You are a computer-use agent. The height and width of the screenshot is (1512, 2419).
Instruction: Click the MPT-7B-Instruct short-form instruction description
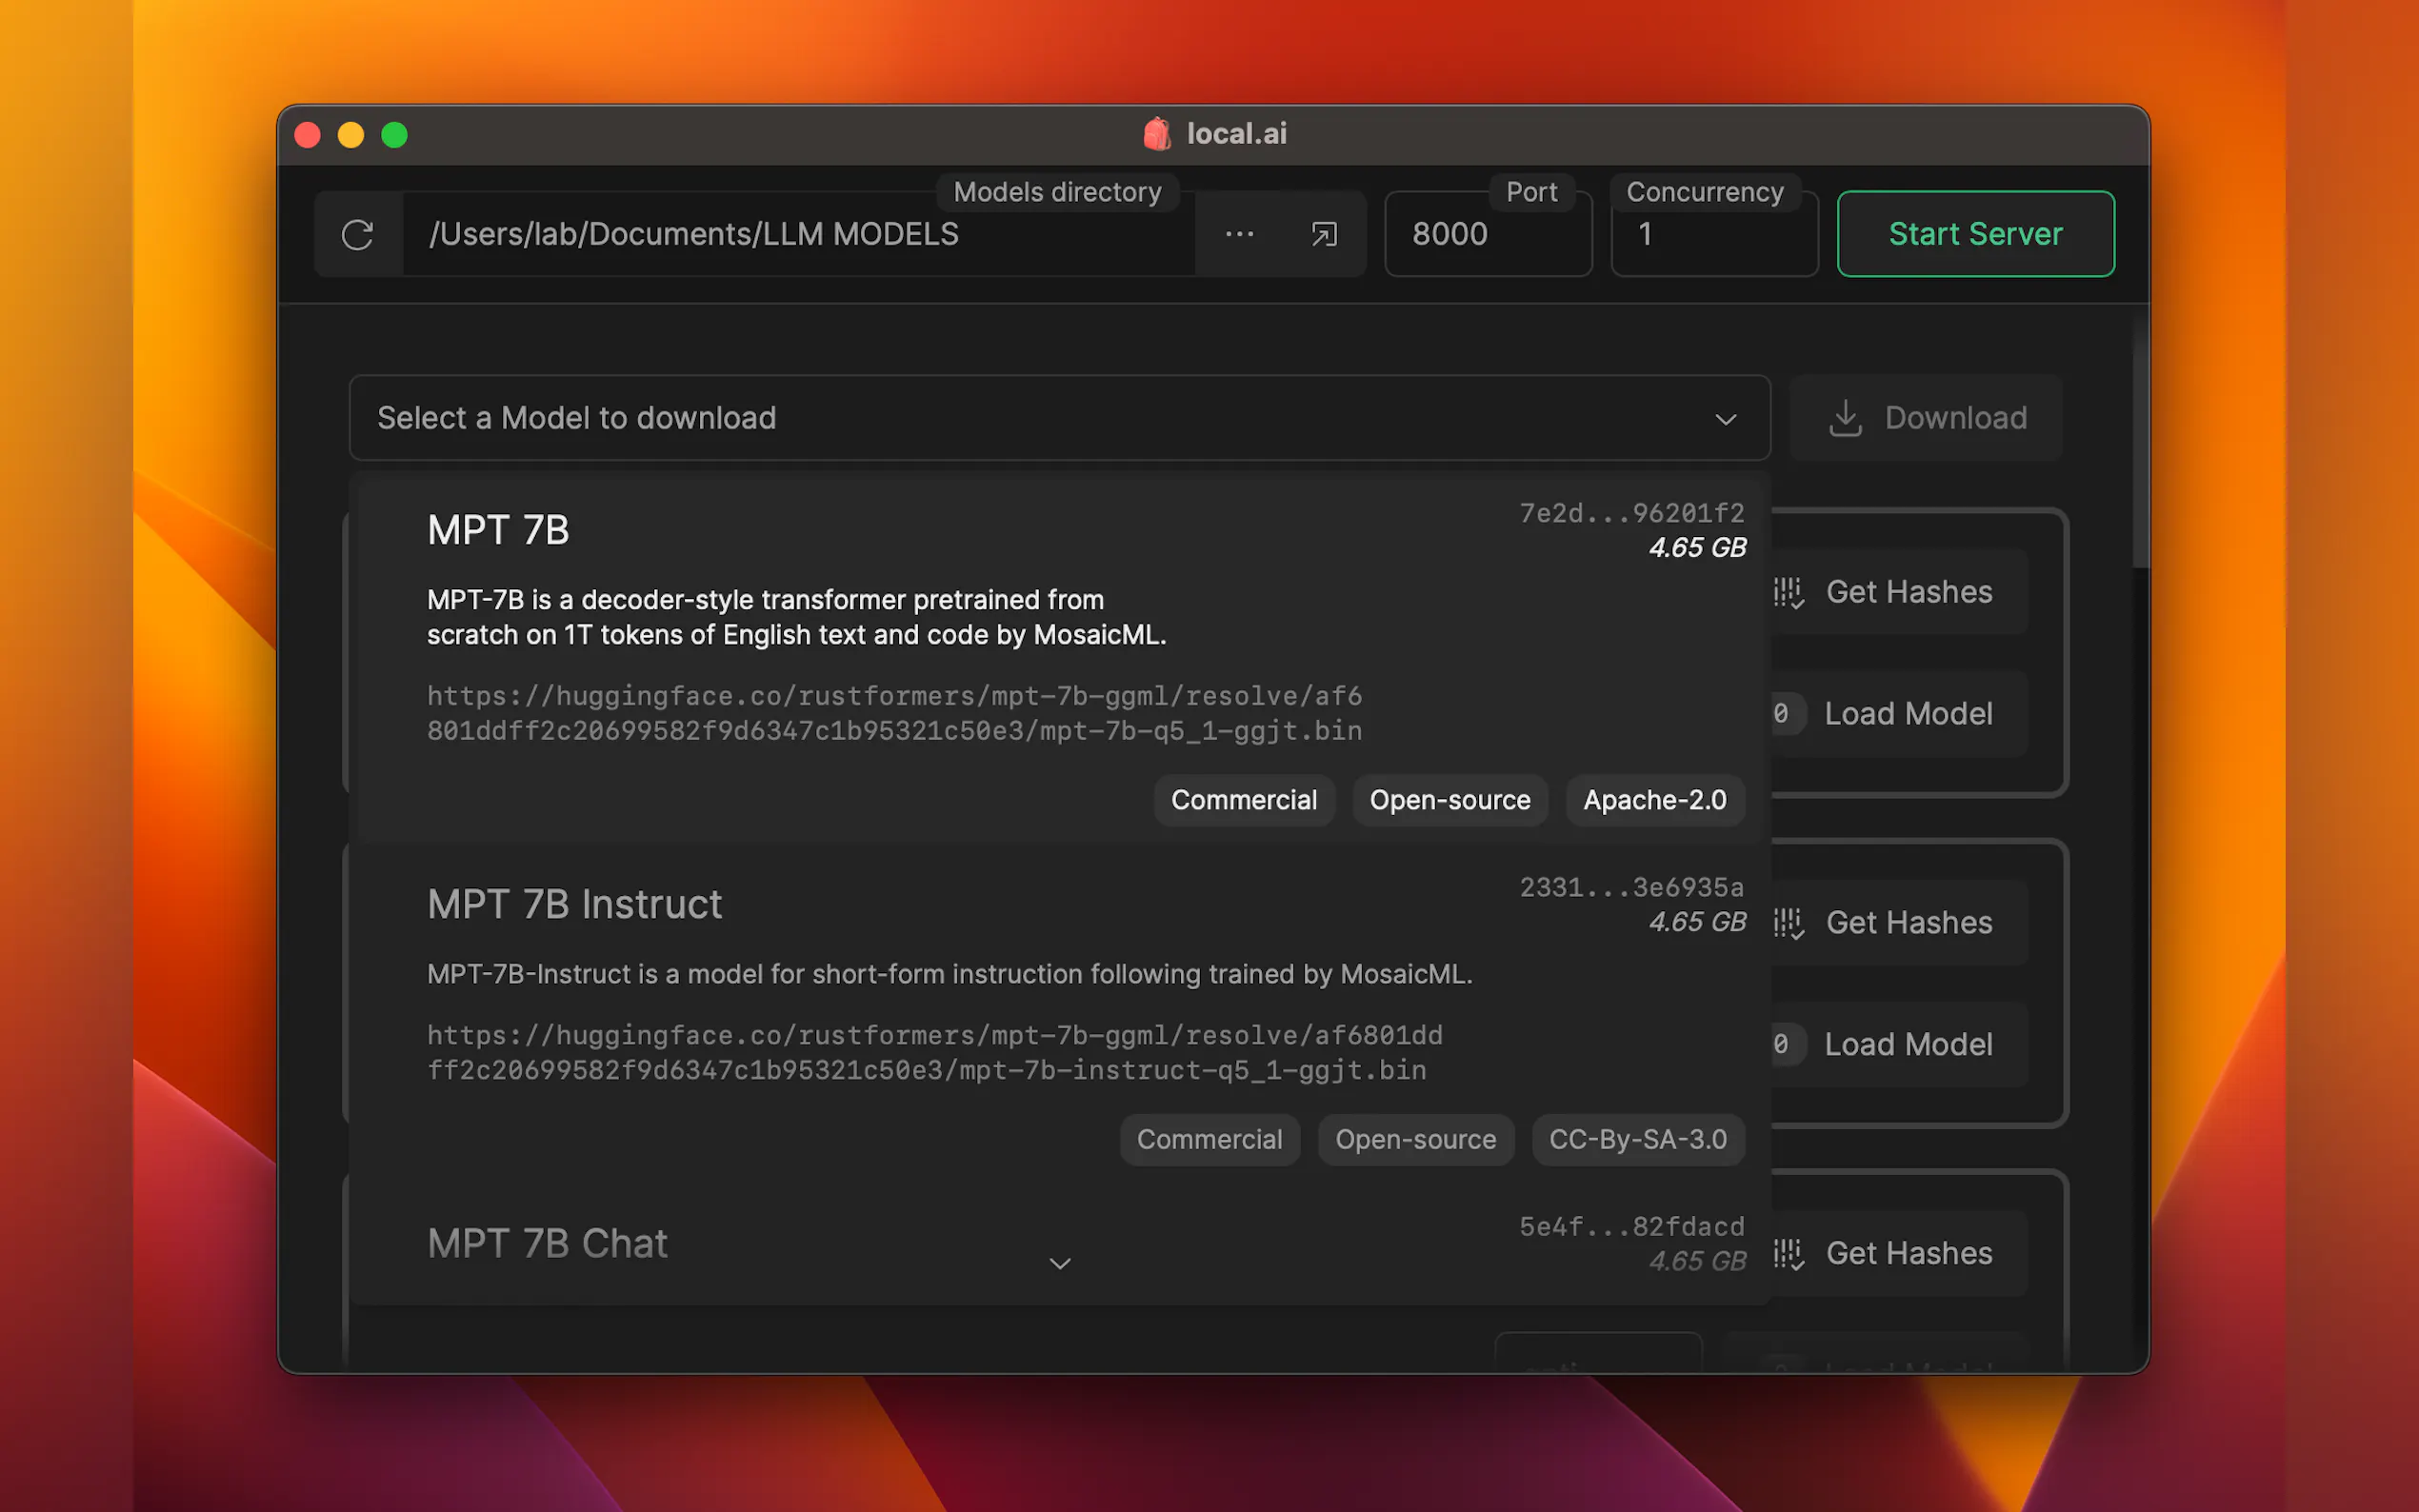click(x=950, y=974)
